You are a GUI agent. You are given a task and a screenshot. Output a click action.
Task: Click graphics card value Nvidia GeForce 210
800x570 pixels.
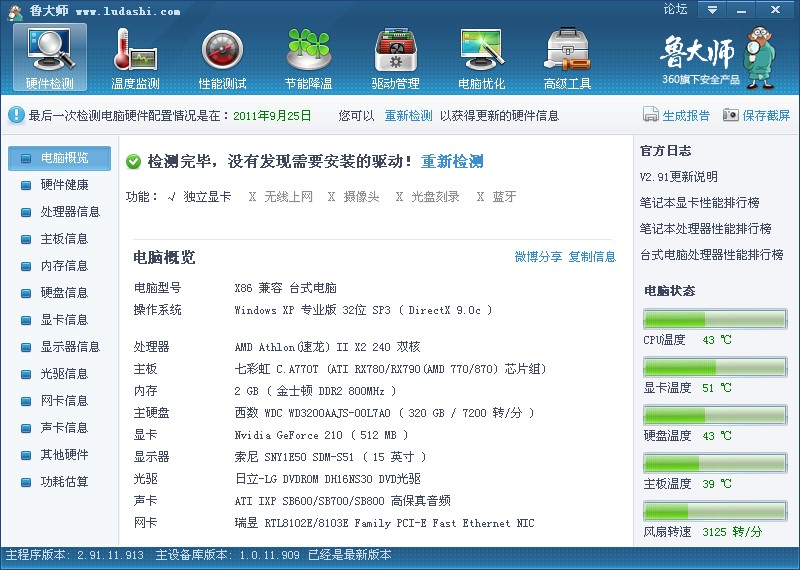click(321, 435)
